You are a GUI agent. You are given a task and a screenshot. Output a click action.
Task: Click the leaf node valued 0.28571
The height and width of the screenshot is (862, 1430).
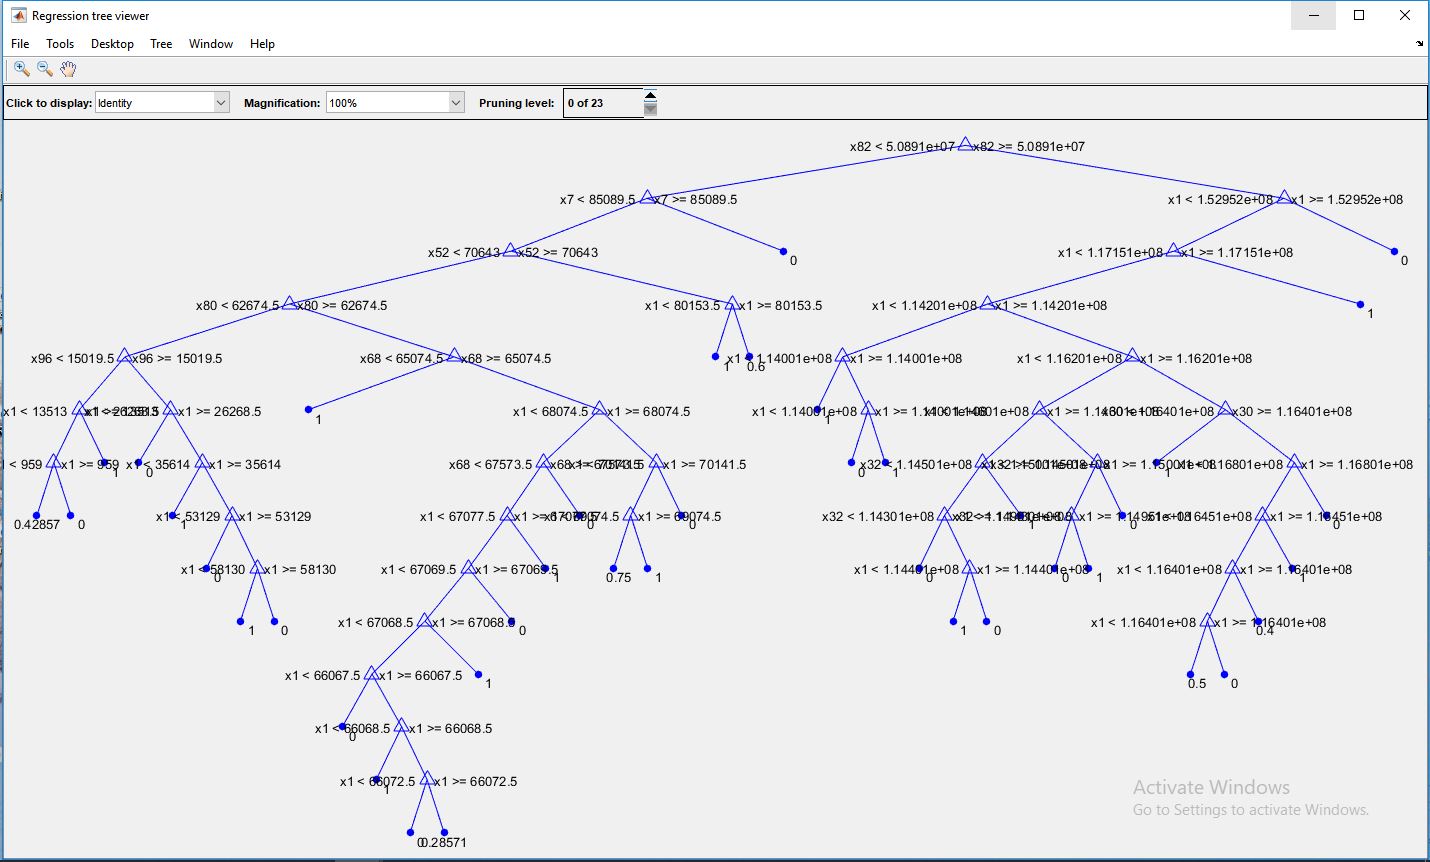click(x=444, y=832)
